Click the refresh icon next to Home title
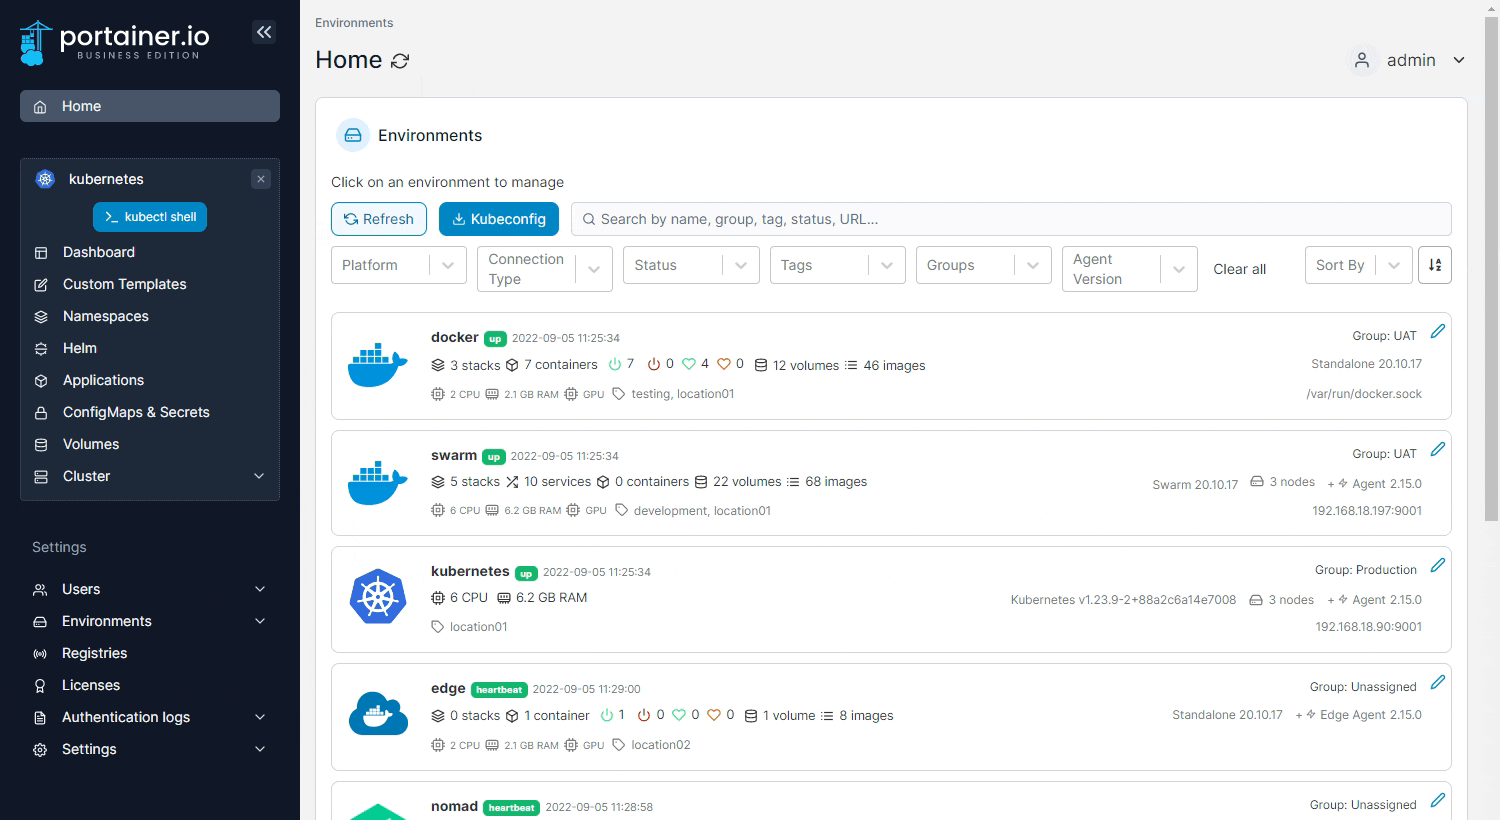The image size is (1500, 820). tap(401, 61)
